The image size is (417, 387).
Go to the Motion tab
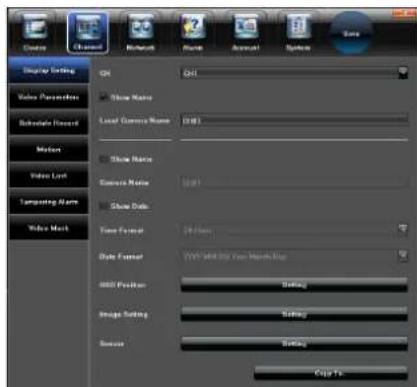coord(49,149)
